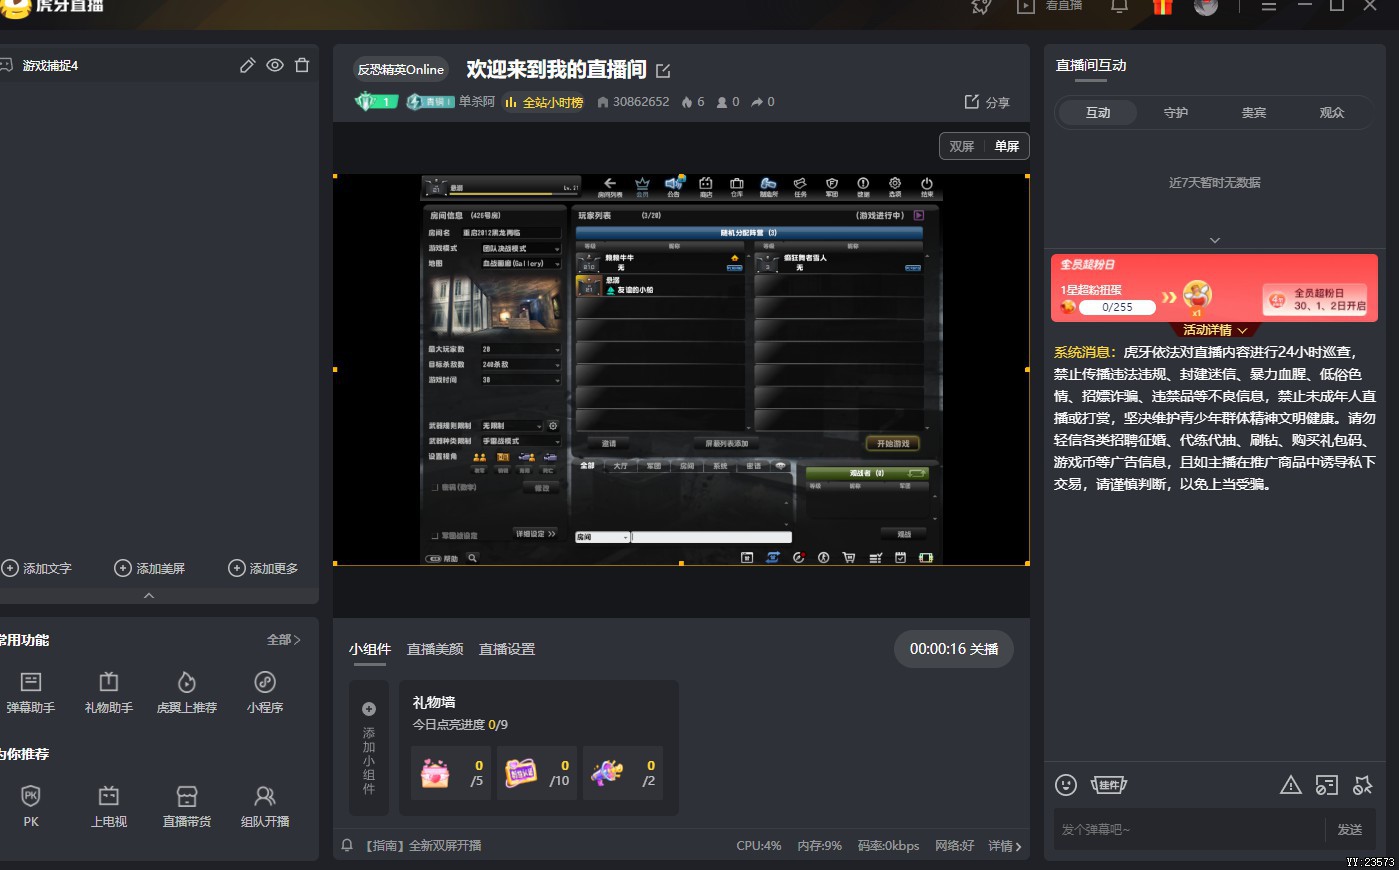This screenshot has width=1399, height=870.
Task: Click 发送 to send chat message
Action: 1350,829
